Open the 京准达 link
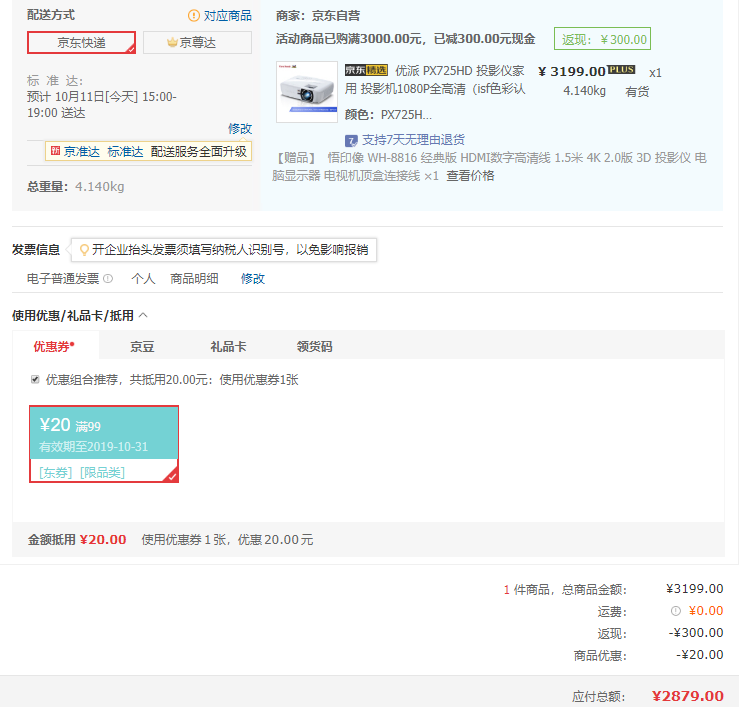The width and height of the screenshot is (745, 707). point(82,152)
